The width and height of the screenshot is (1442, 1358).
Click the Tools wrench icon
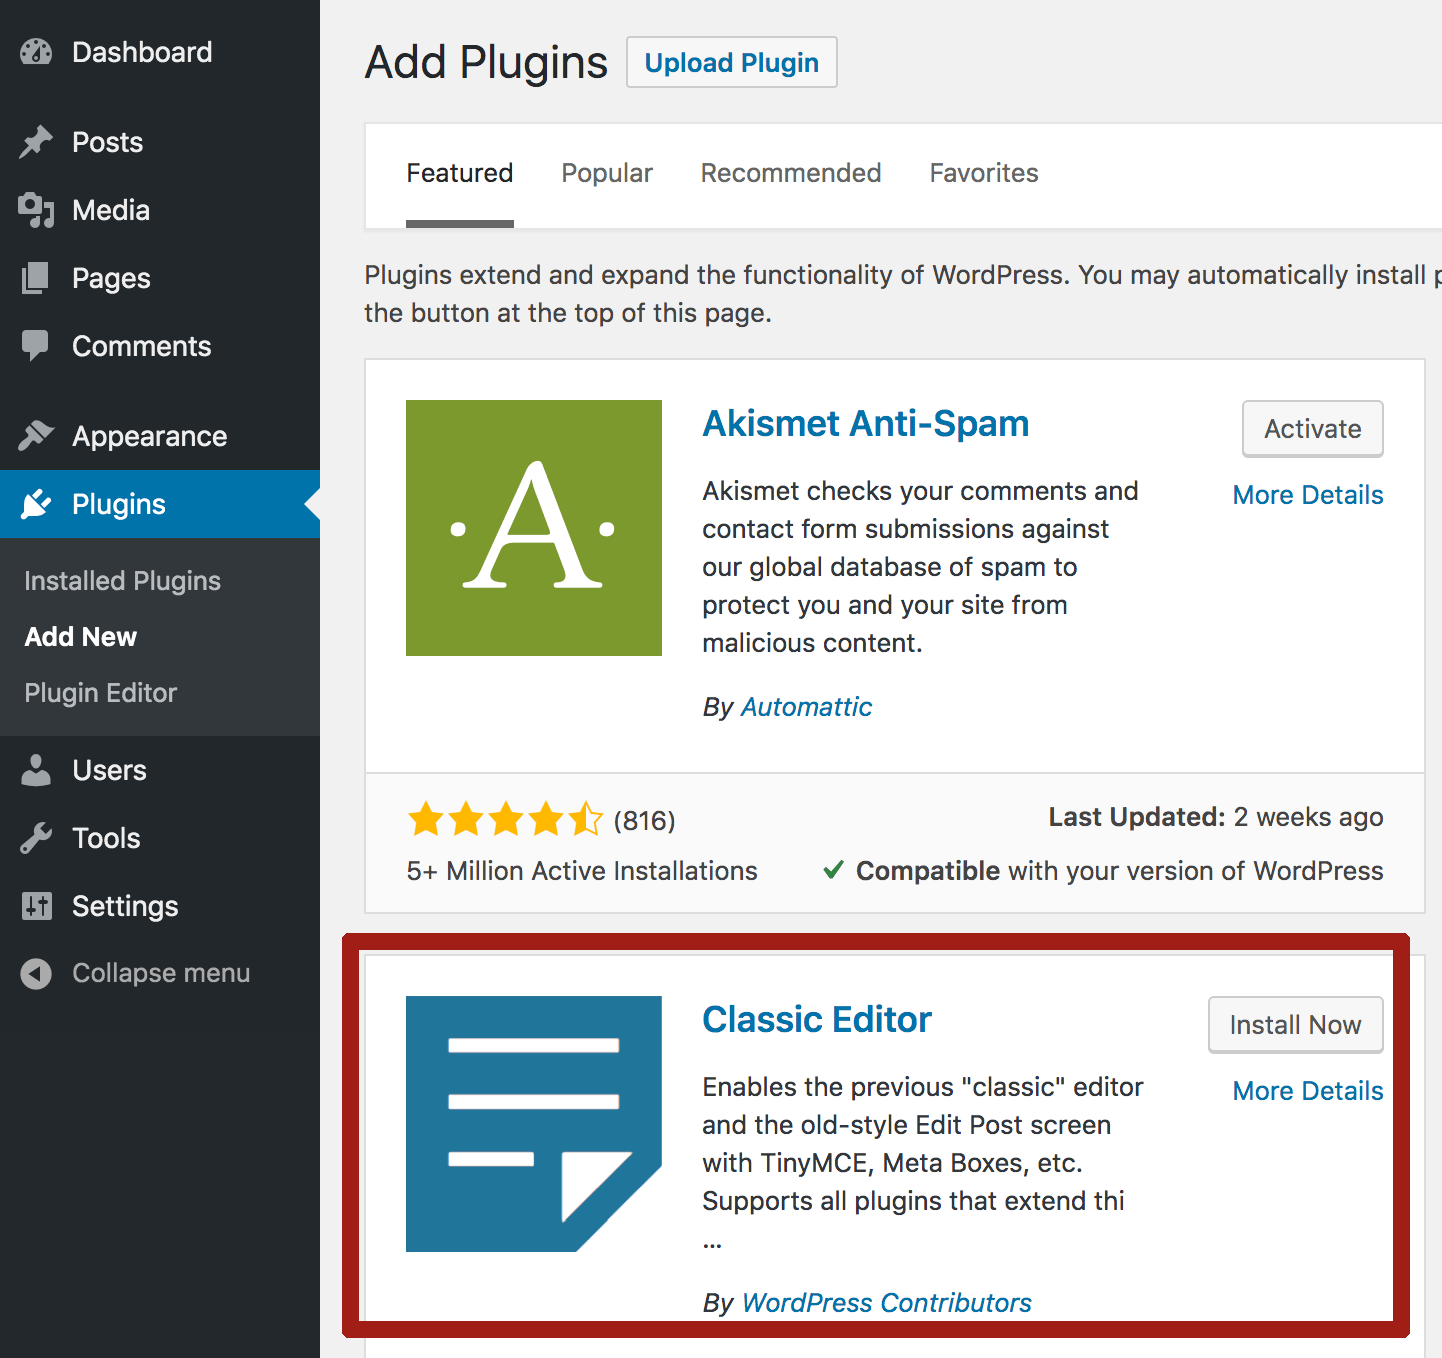tap(36, 838)
